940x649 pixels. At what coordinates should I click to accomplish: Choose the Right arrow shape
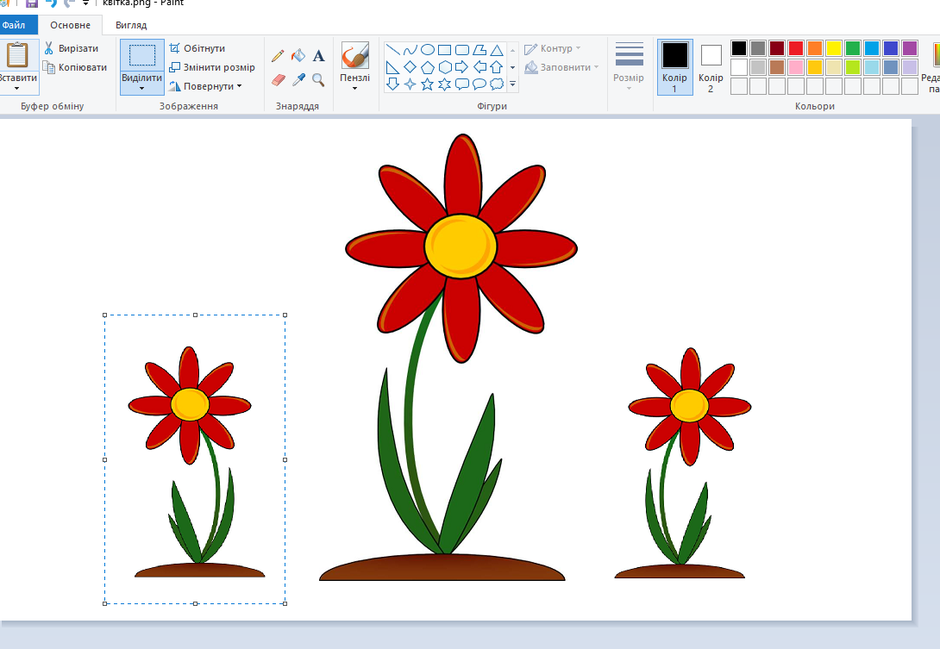click(462, 67)
